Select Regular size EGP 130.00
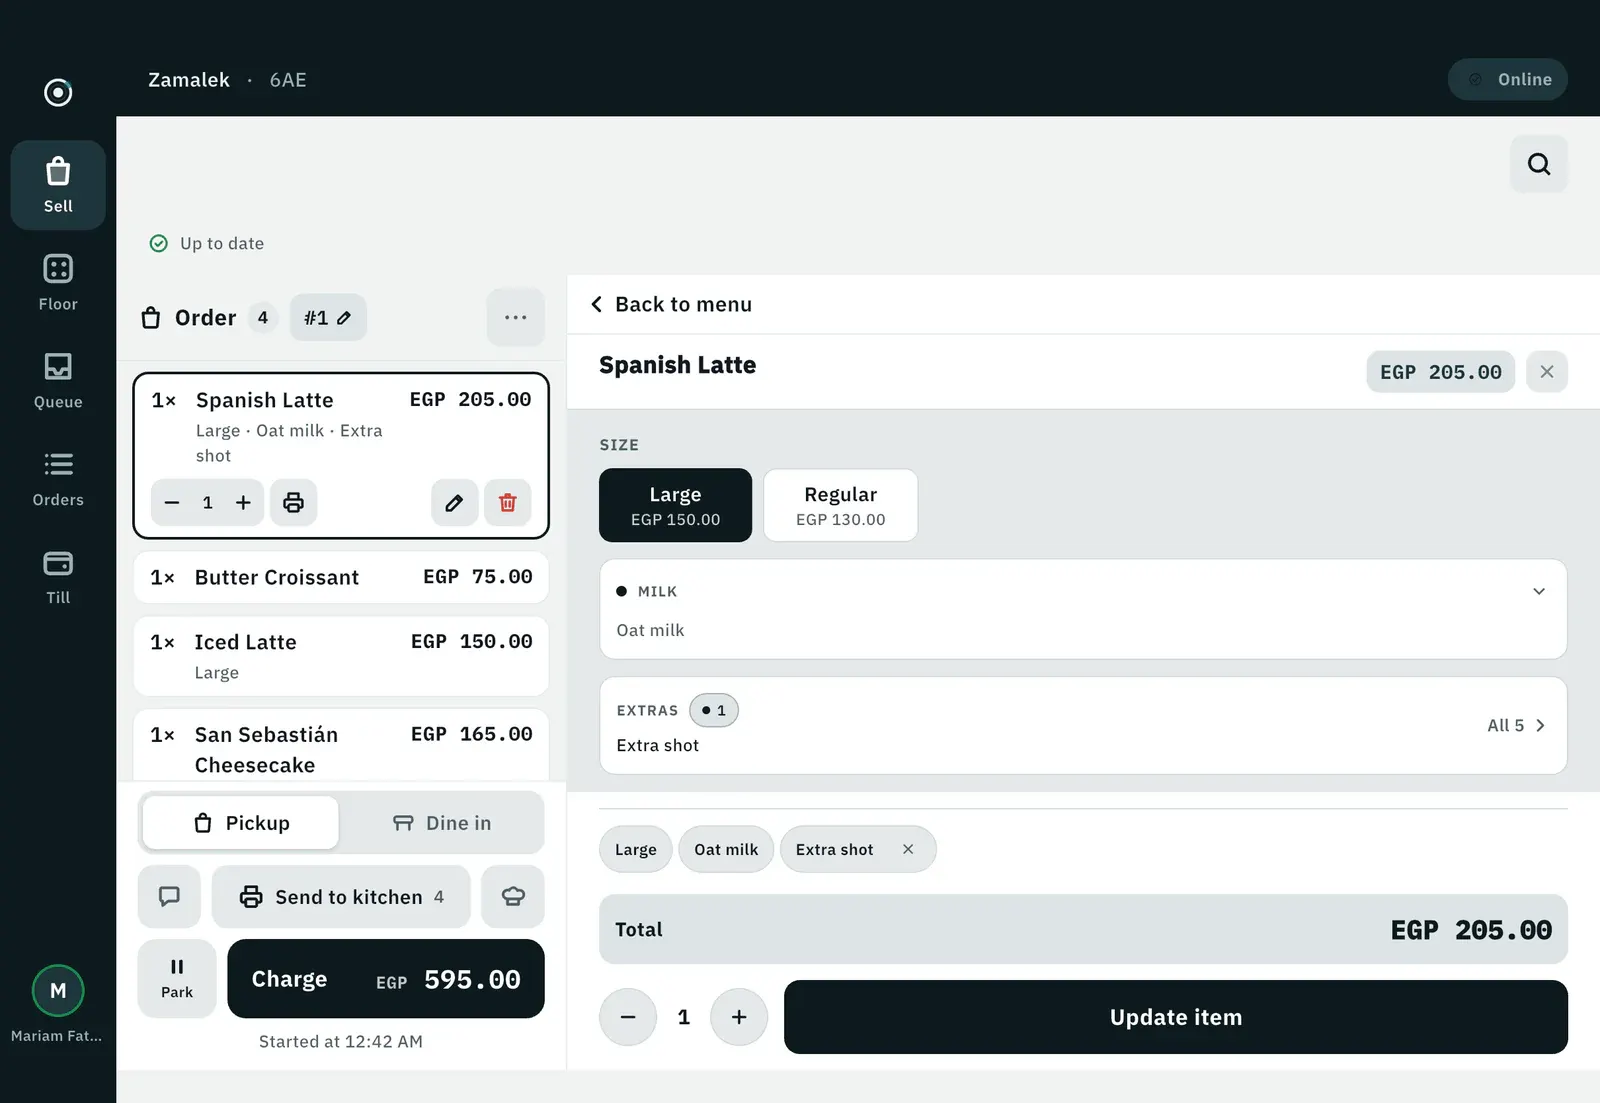Image resolution: width=1600 pixels, height=1103 pixels. pyautogui.click(x=840, y=505)
